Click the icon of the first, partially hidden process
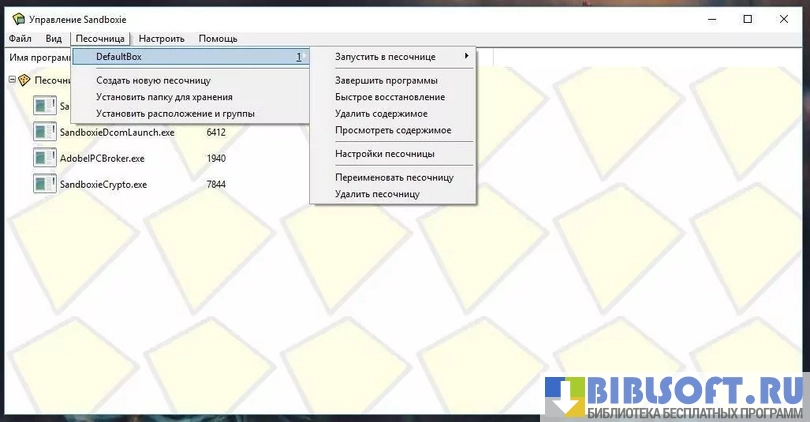This screenshot has height=422, width=810. 44,105
